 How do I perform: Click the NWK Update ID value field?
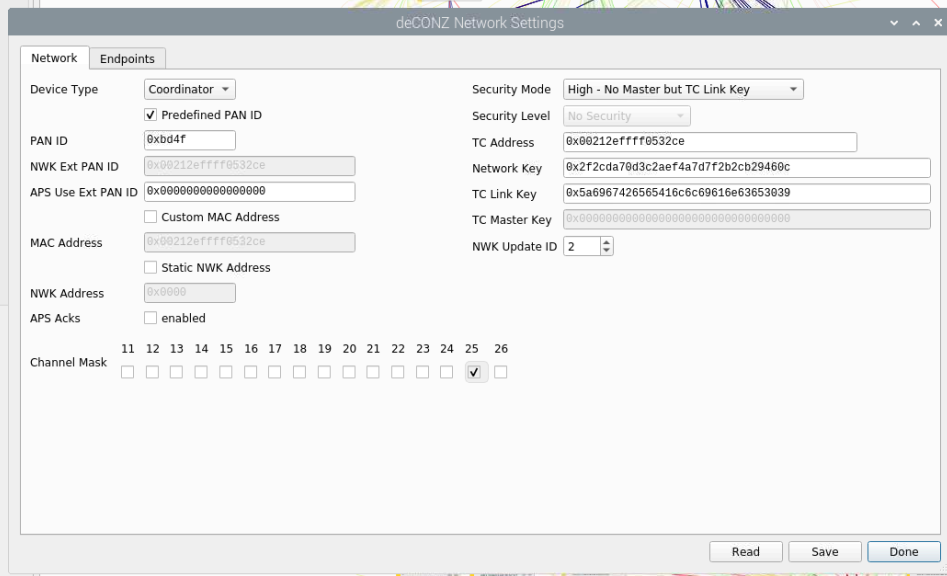tap(582, 246)
